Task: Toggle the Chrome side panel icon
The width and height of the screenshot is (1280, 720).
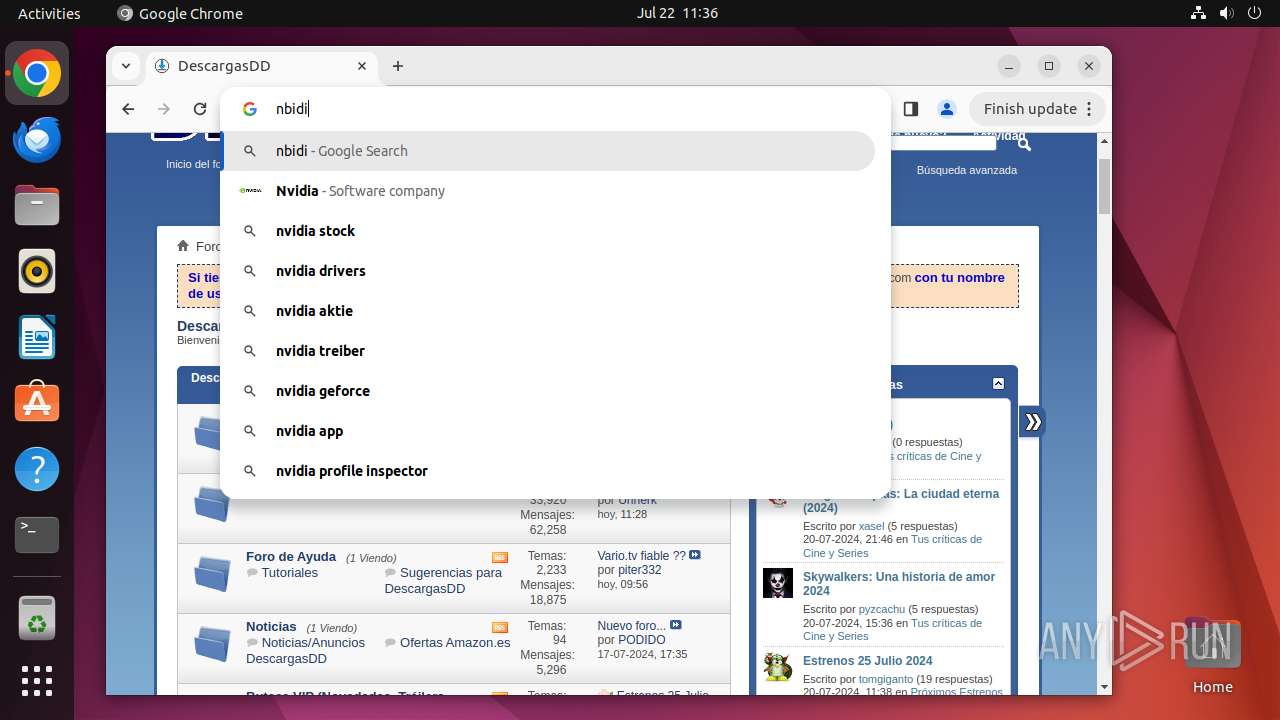Action: [910, 109]
